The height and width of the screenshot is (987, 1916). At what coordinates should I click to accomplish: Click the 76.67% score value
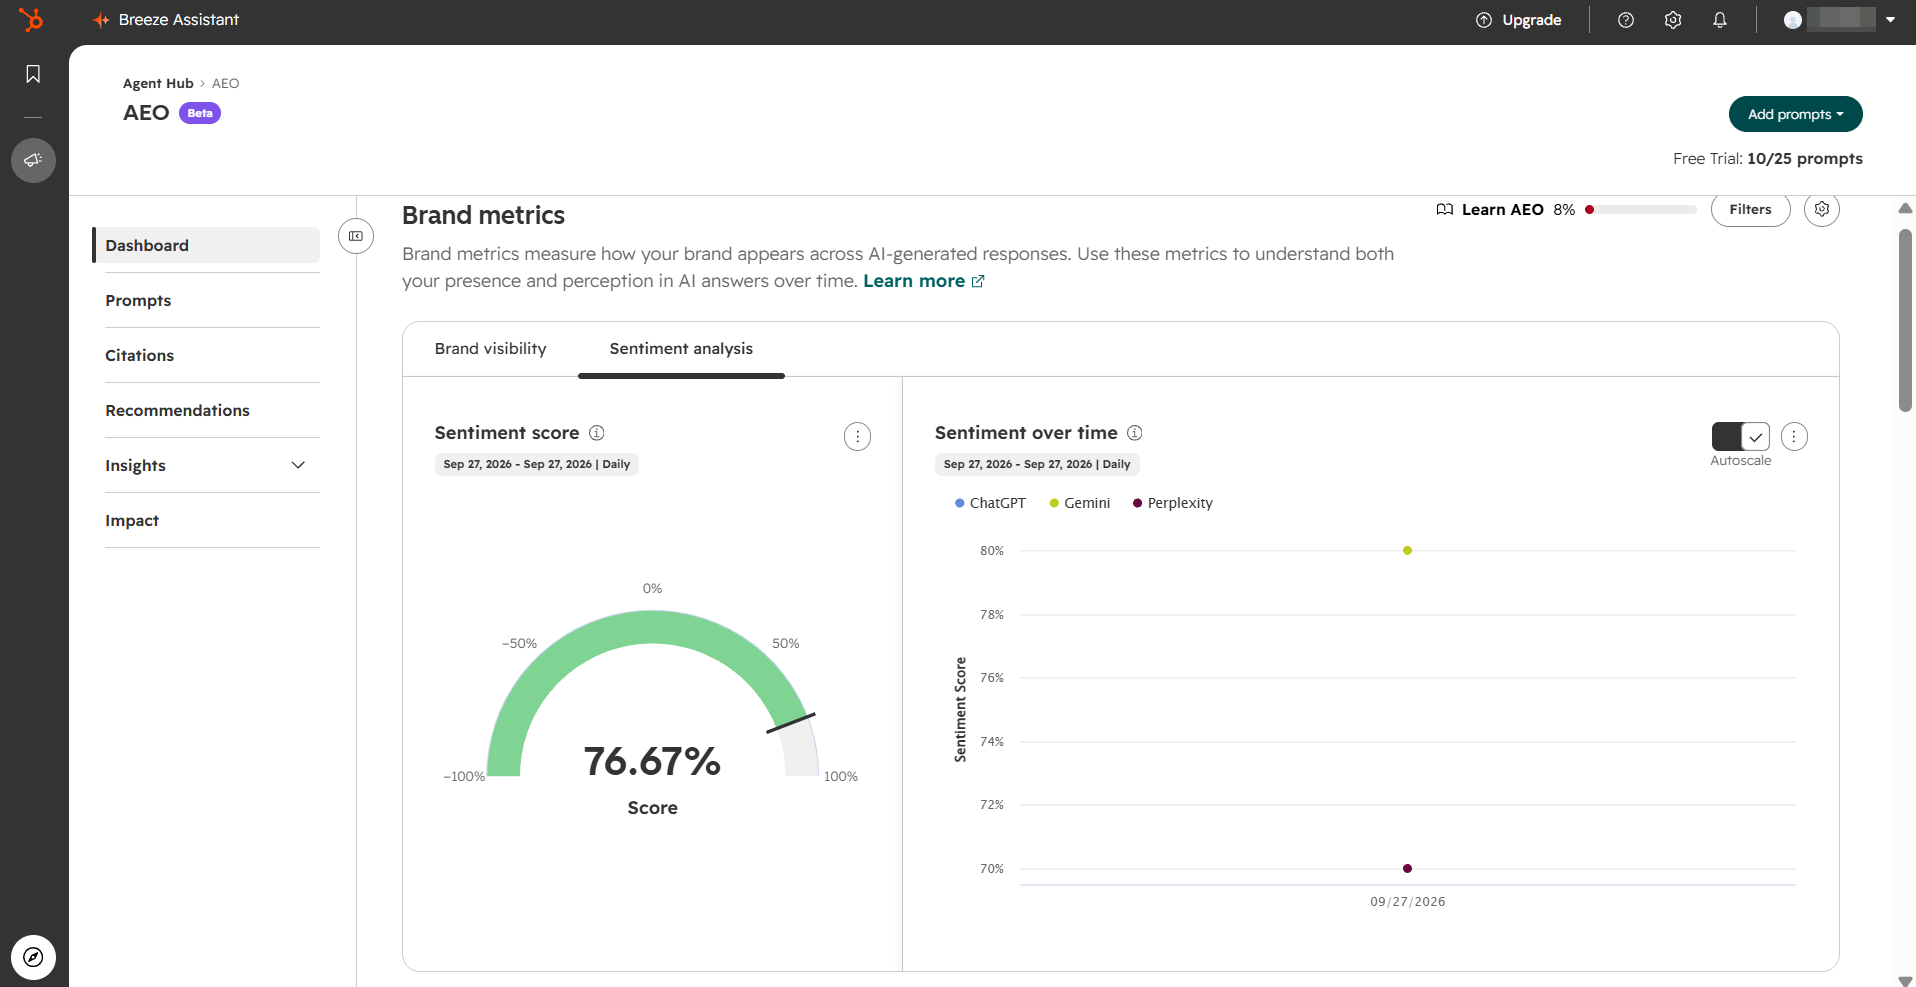(652, 761)
